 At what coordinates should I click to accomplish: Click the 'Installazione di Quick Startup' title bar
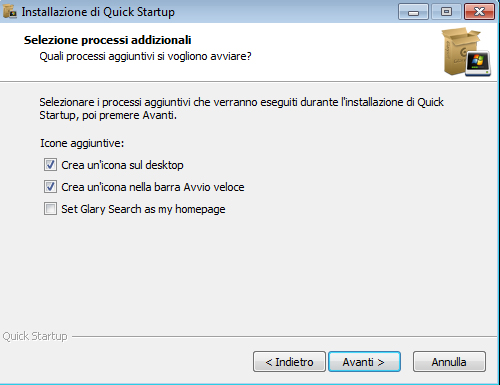98,12
